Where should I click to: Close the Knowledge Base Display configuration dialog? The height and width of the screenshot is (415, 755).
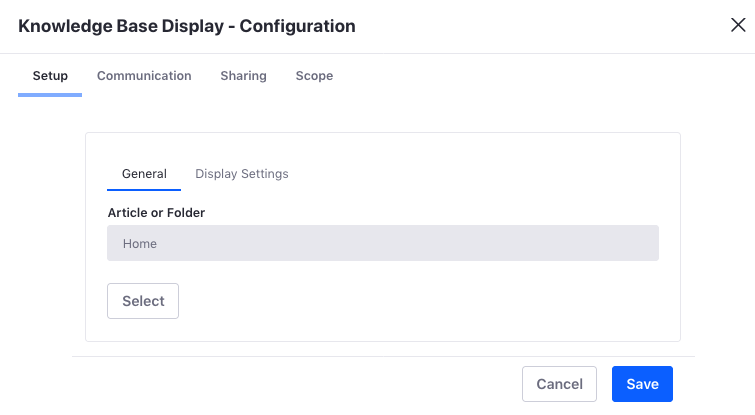coord(738,25)
